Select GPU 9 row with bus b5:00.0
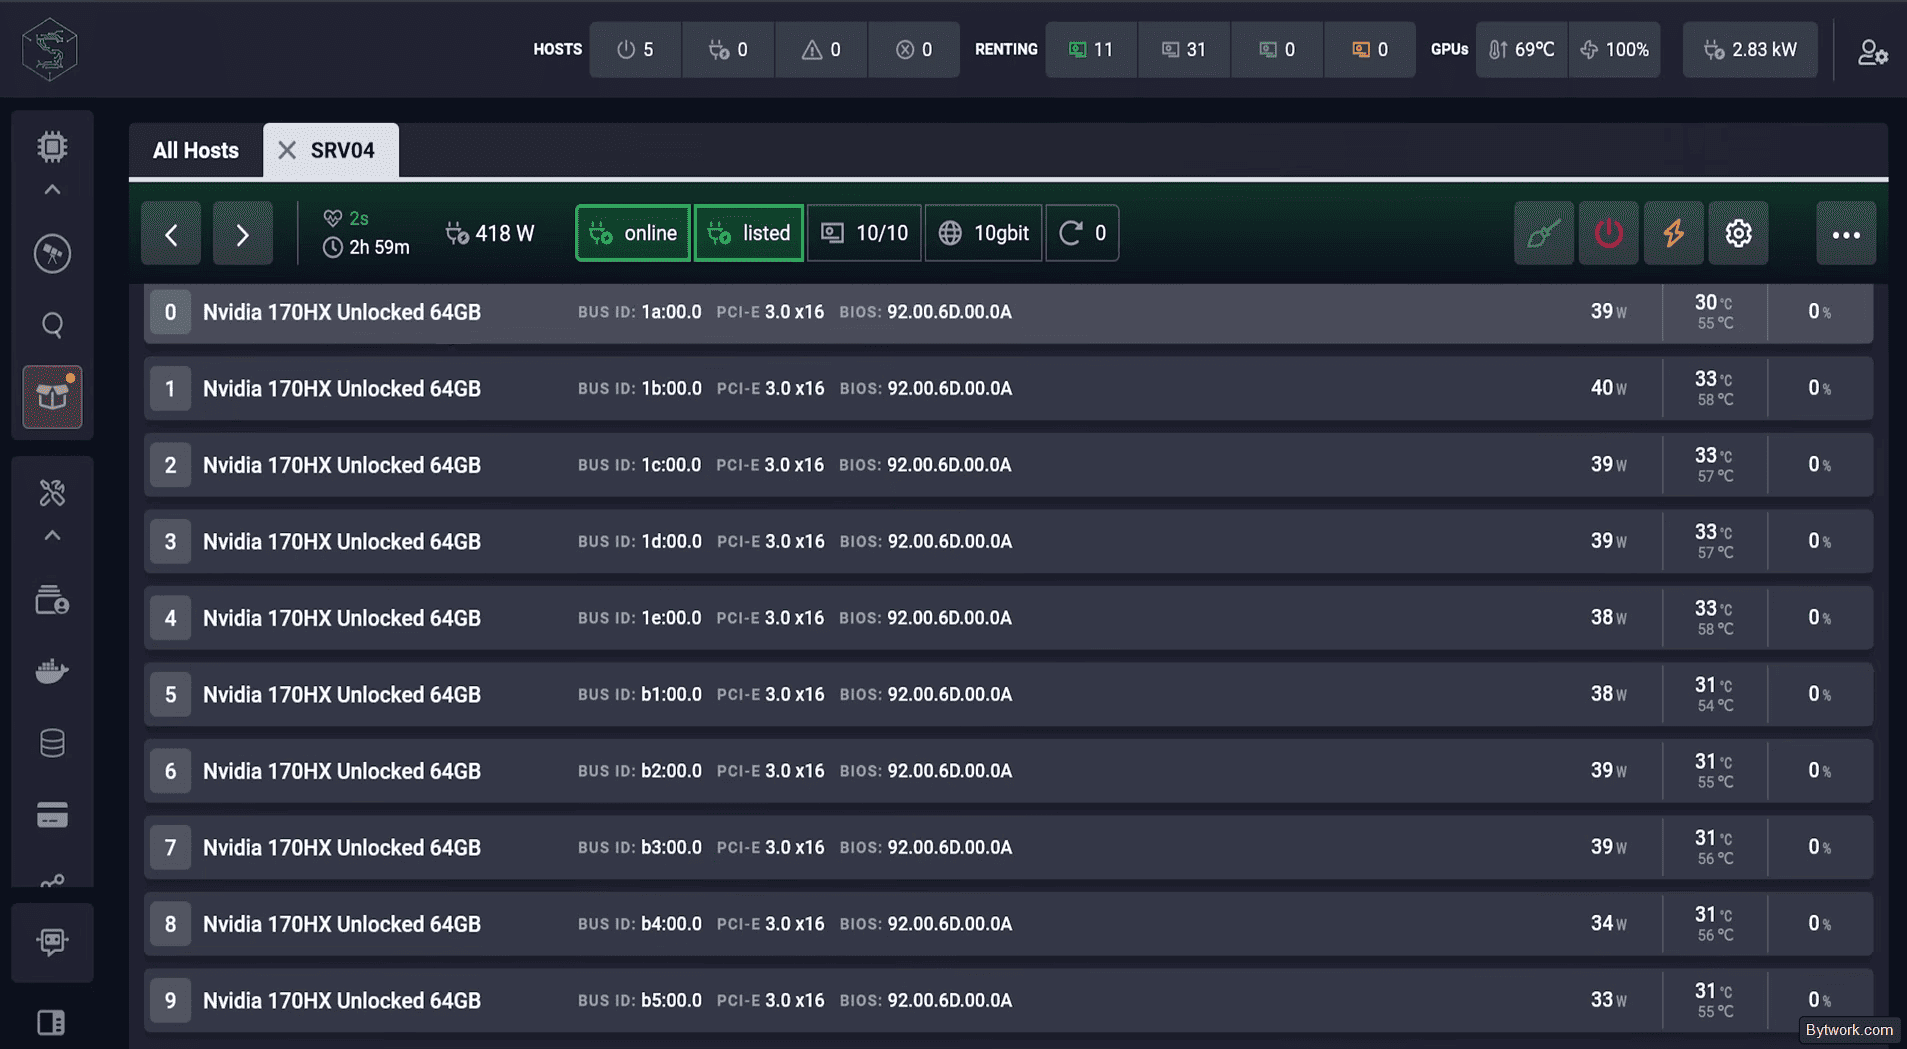The height and width of the screenshot is (1049, 1907). click(1008, 1000)
